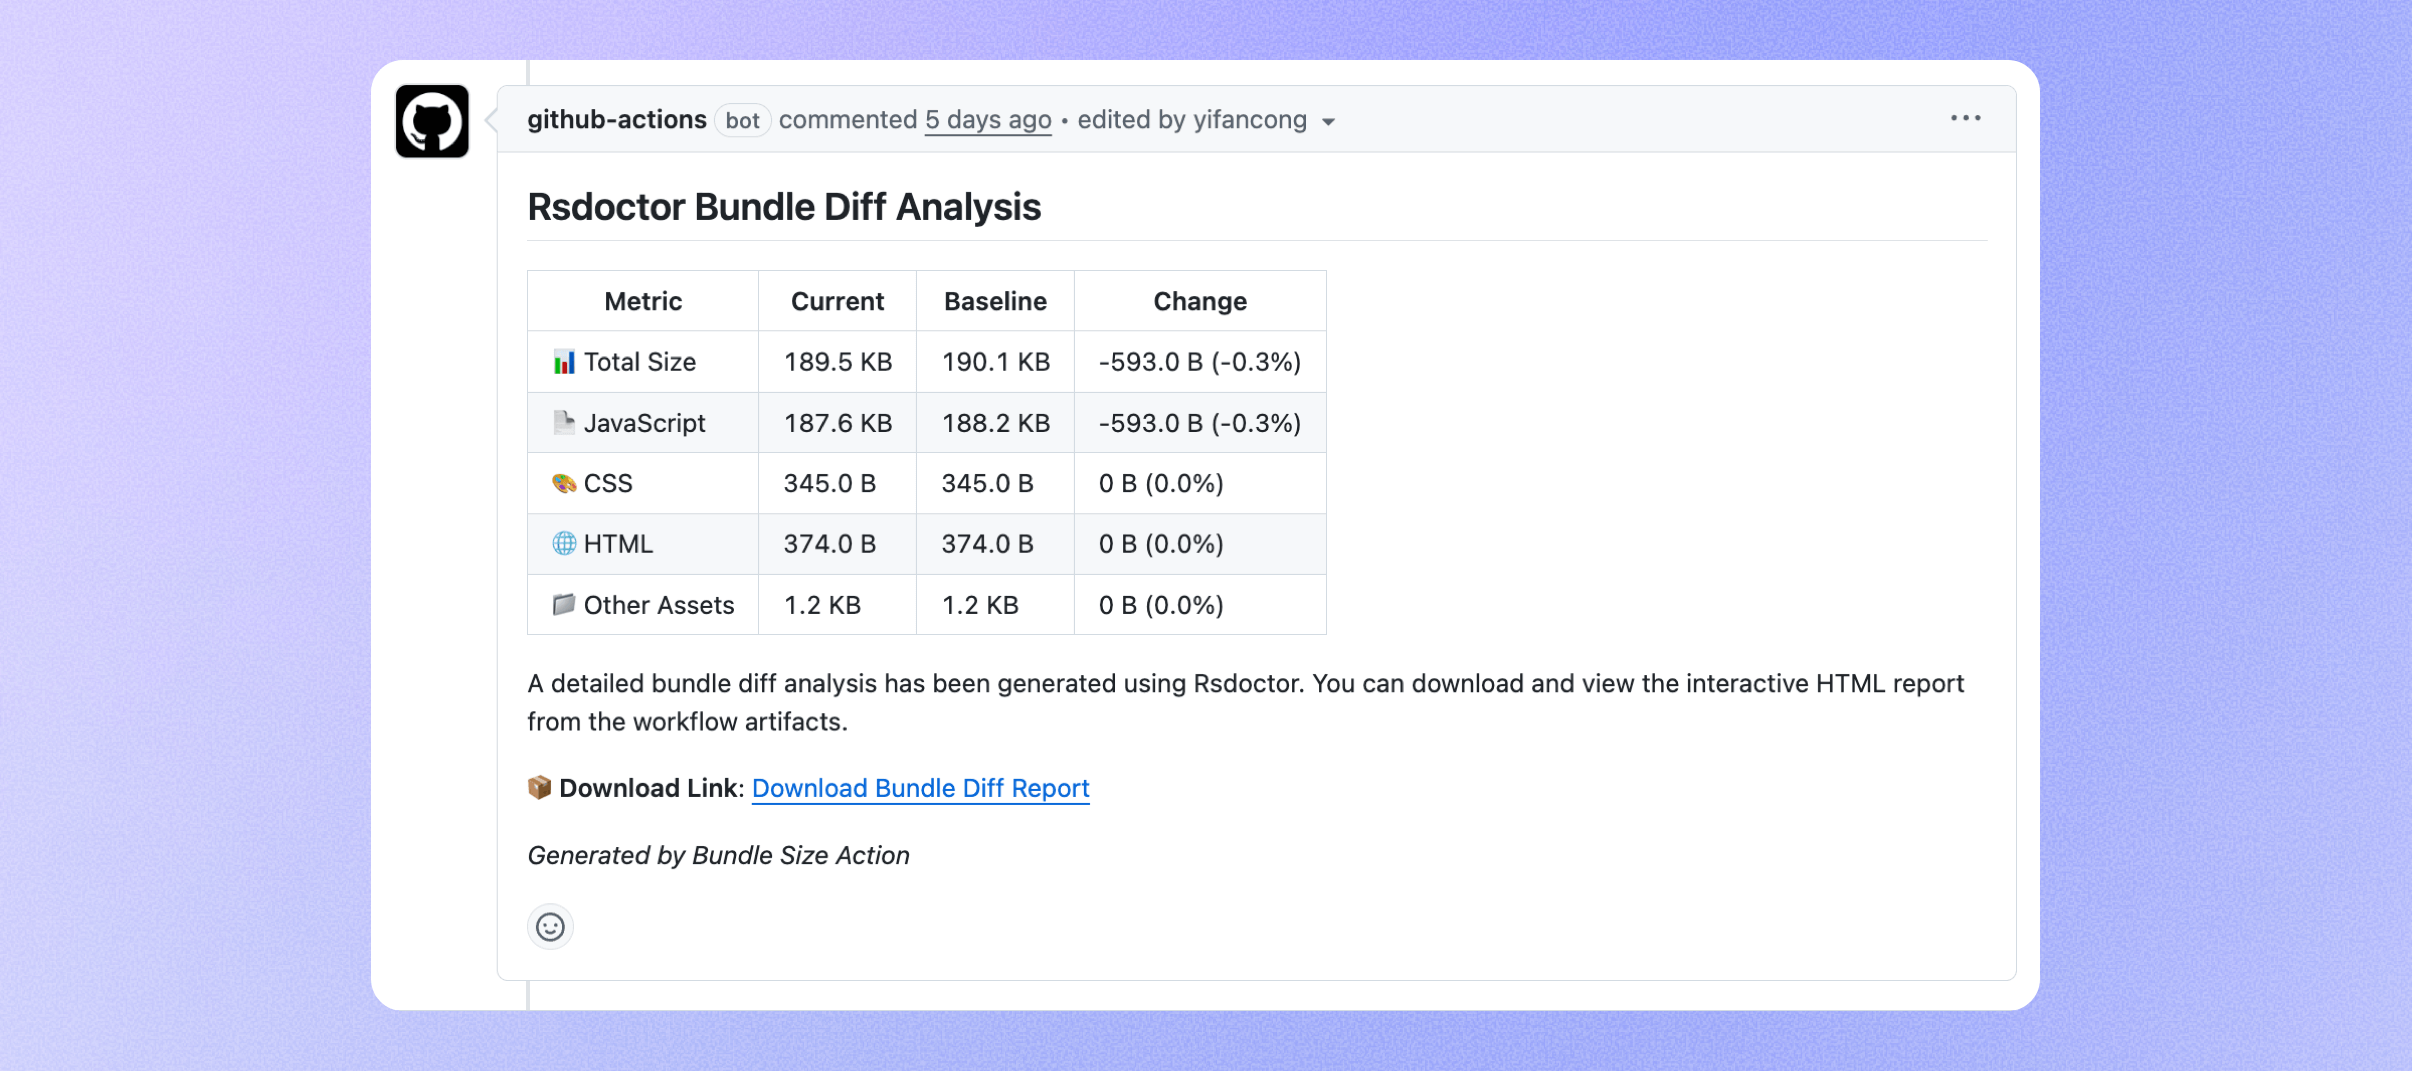Select the Total Size row value 189.5 KB

pyautogui.click(x=837, y=362)
